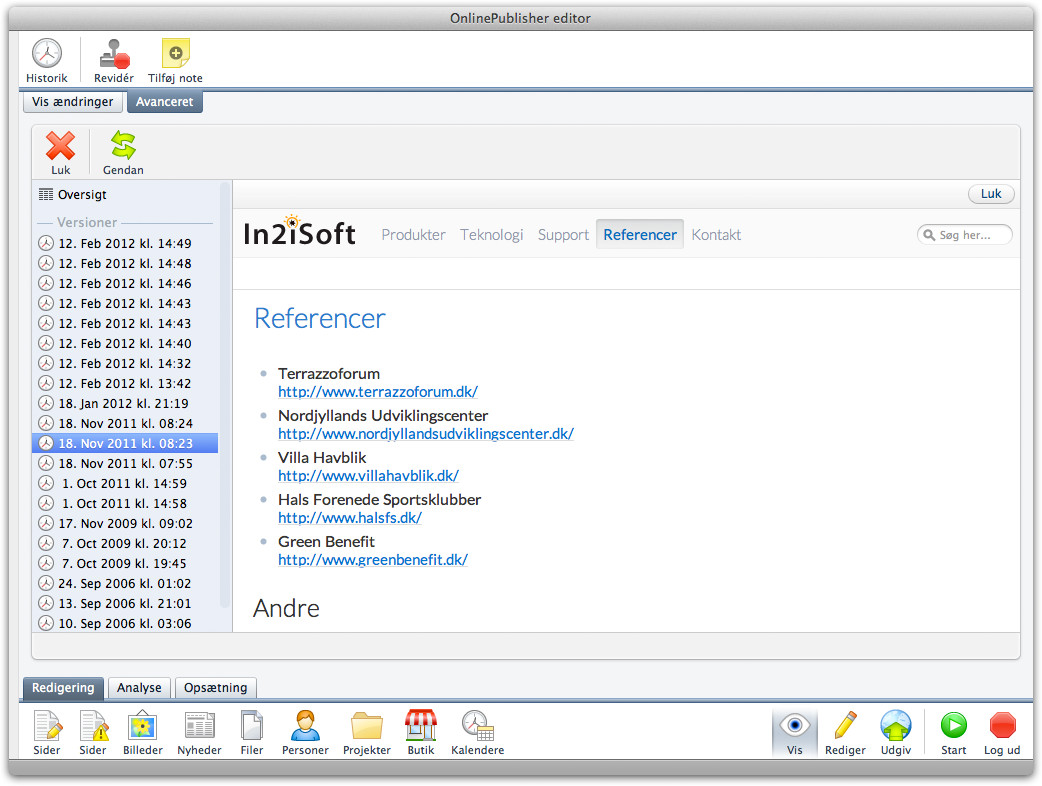Add a note with Tilføj note
The image size is (1042, 786).
[x=175, y=55]
